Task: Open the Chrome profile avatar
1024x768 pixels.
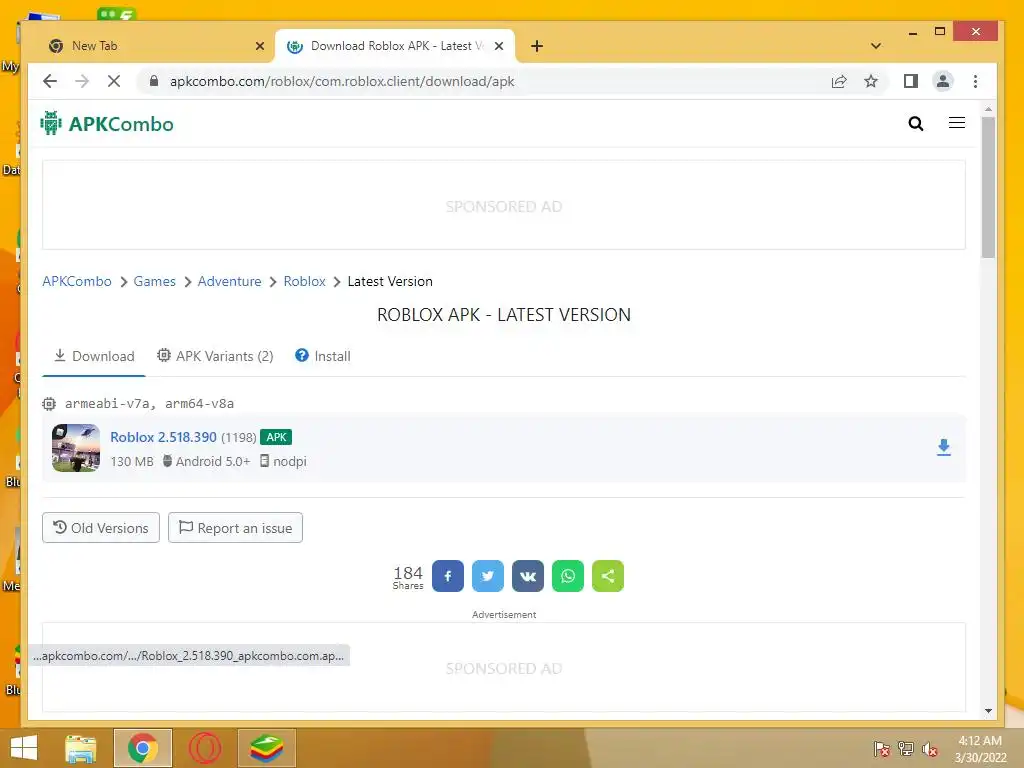Action: tap(942, 81)
